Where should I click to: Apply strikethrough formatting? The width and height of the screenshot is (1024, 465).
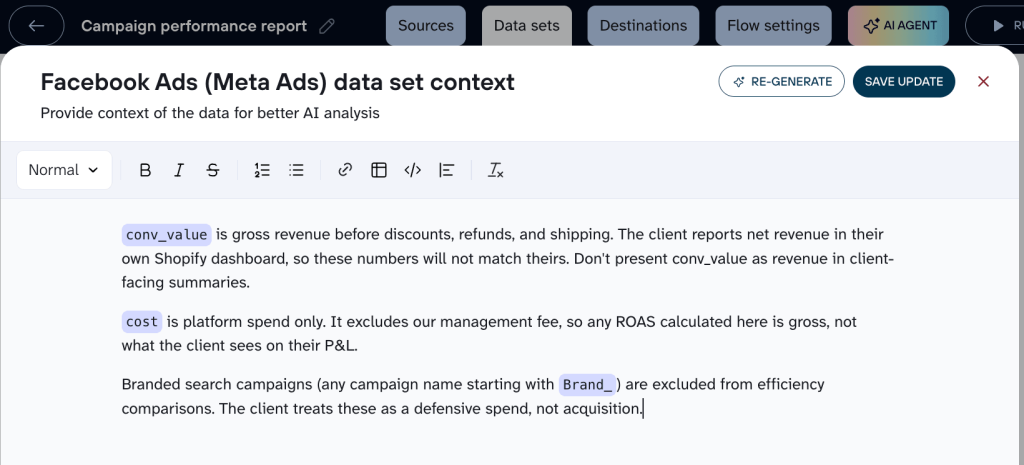(x=212, y=170)
